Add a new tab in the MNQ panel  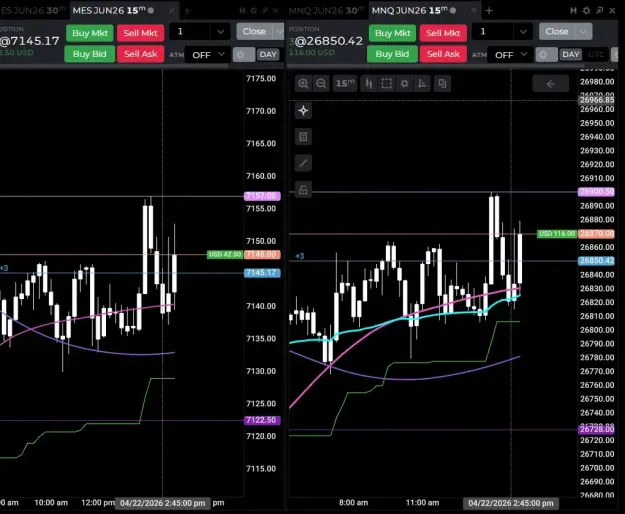pyautogui.click(x=489, y=11)
